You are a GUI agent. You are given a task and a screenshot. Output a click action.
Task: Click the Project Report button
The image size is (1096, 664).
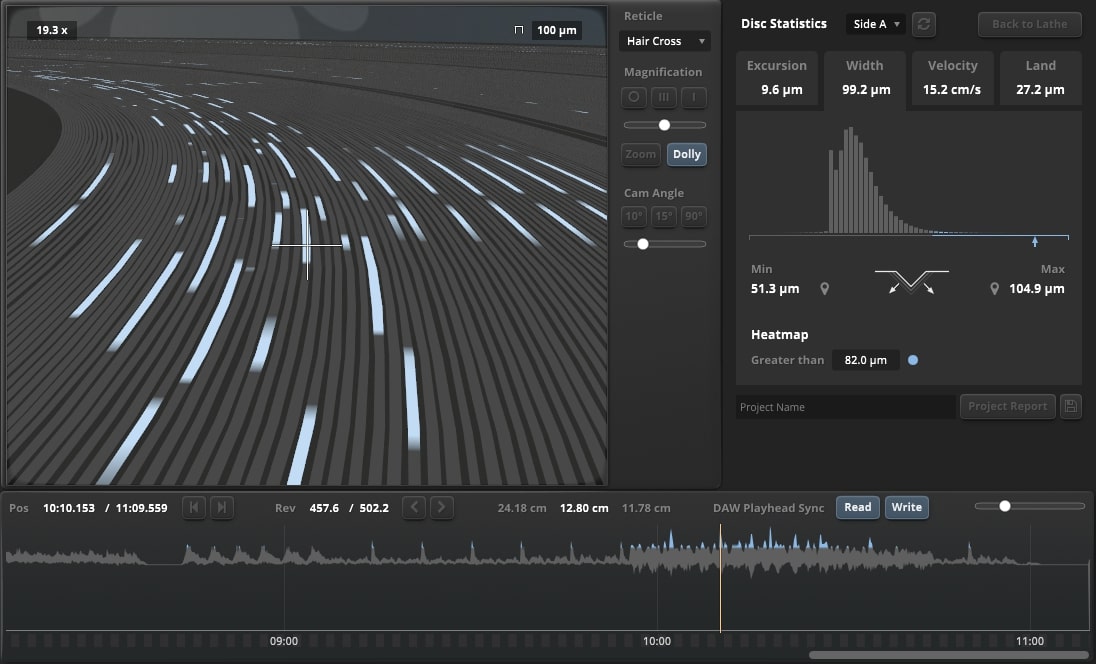click(x=1007, y=407)
